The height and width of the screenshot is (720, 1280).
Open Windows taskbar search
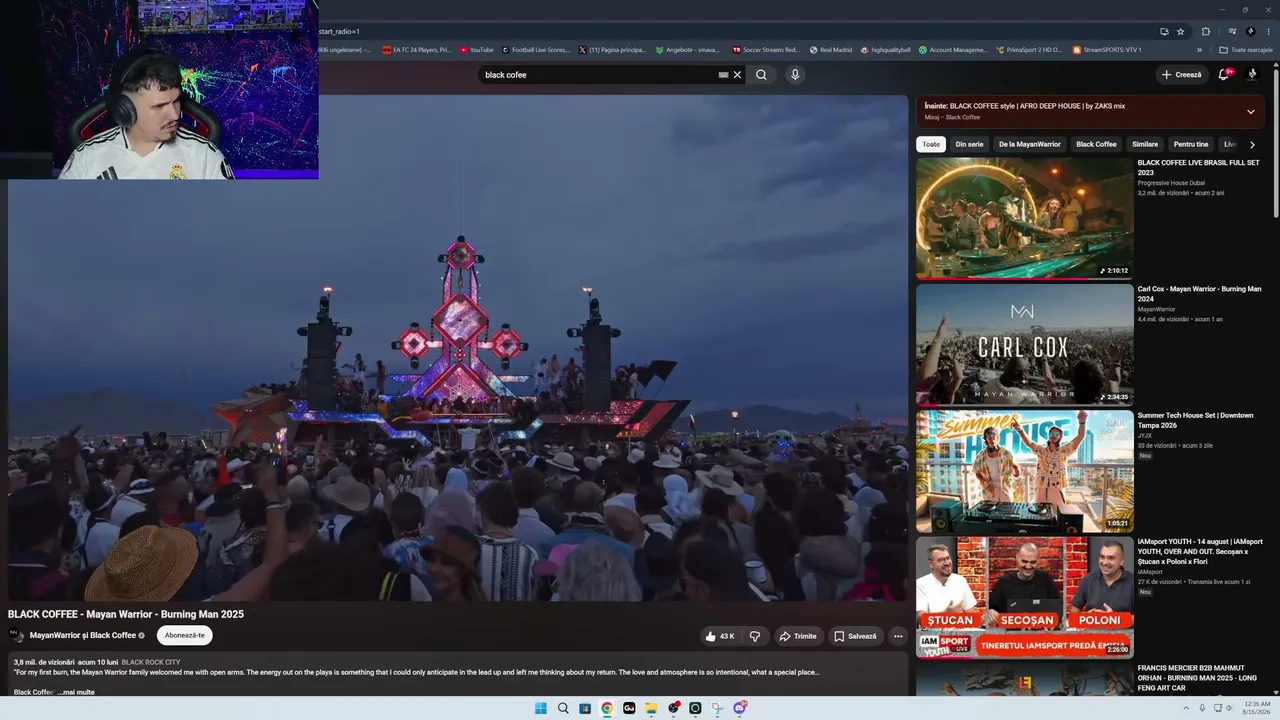click(563, 708)
